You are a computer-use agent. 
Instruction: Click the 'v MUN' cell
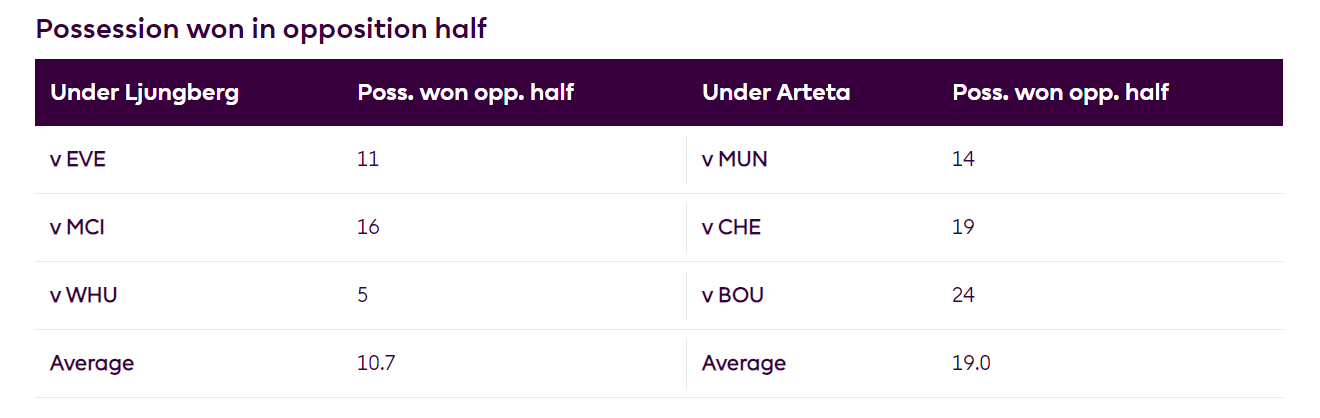tap(735, 159)
